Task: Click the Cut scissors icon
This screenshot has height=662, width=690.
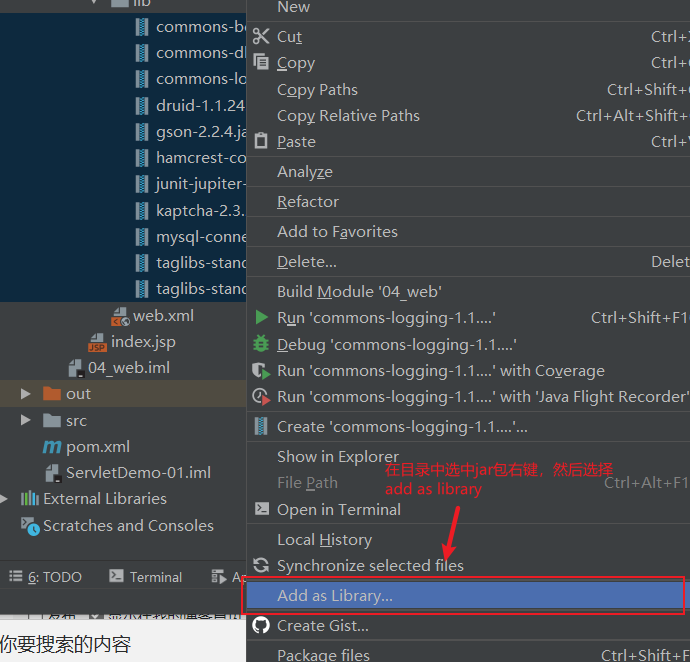Action: tap(261, 36)
